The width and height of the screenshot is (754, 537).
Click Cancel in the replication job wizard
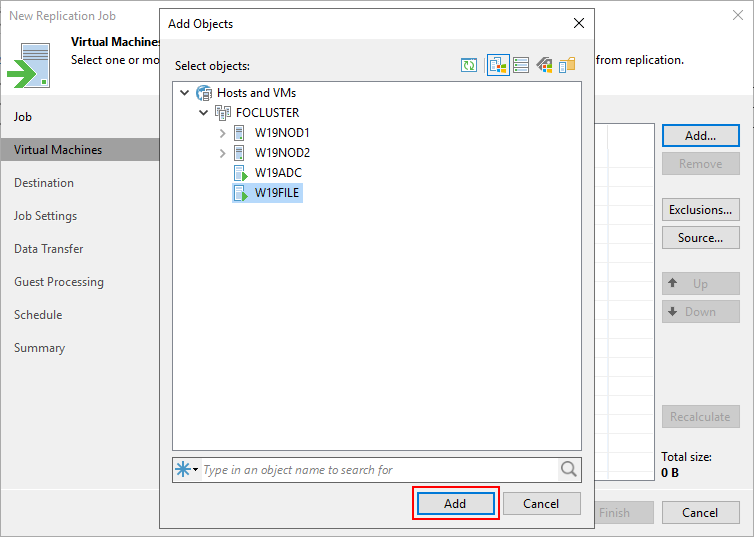coord(701,512)
